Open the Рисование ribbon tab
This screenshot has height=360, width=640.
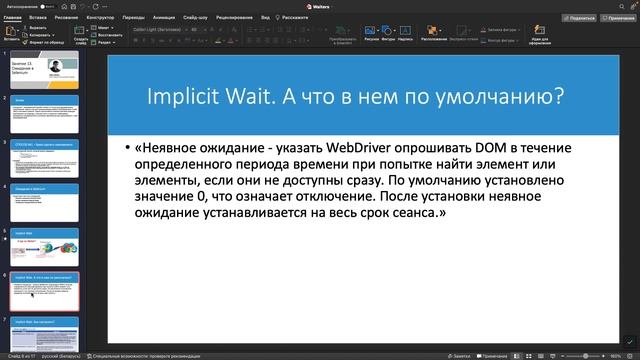tap(66, 18)
